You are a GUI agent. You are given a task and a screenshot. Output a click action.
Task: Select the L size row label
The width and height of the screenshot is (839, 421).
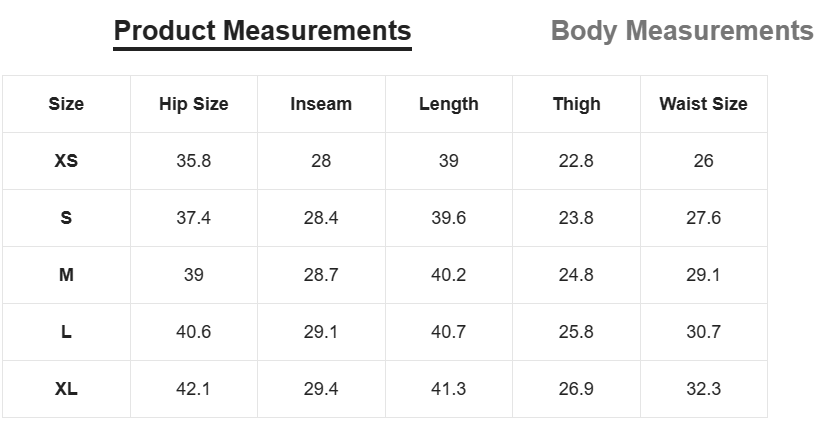66,332
